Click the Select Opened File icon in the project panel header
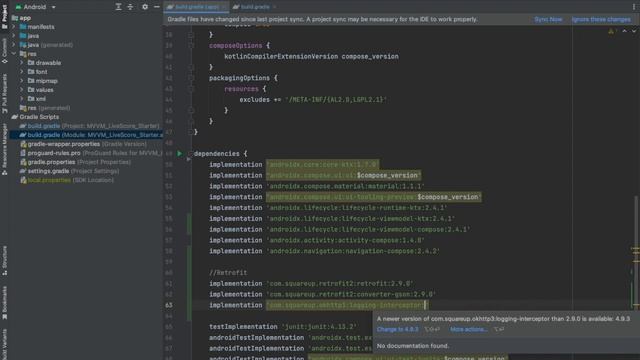The image size is (640, 360). pos(118,7)
